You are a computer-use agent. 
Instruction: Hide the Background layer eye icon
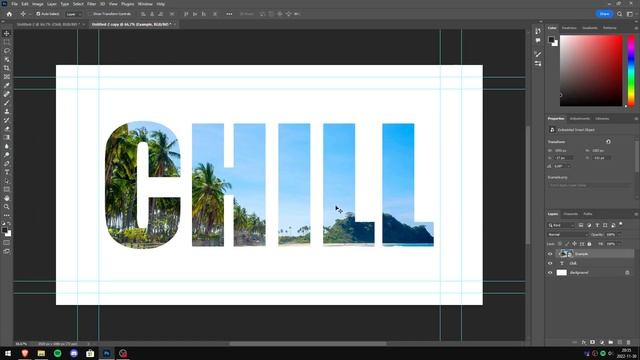coord(550,273)
